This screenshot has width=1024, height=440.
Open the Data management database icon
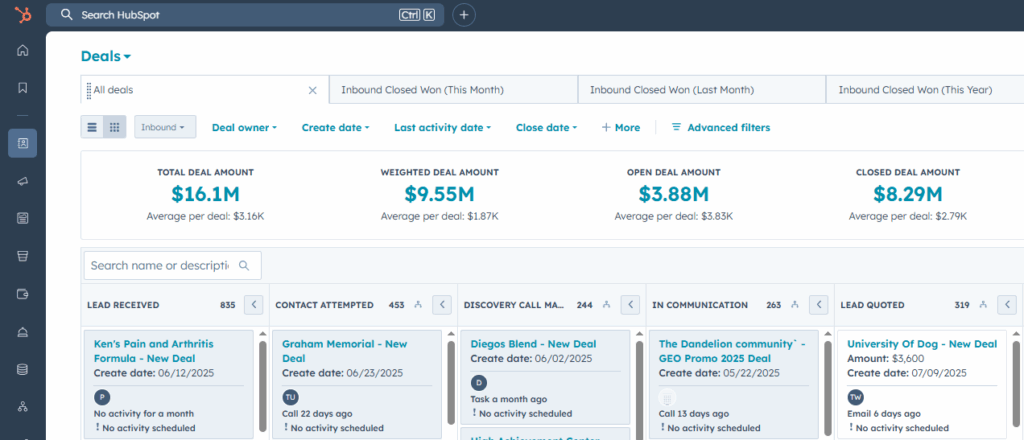coord(23,369)
